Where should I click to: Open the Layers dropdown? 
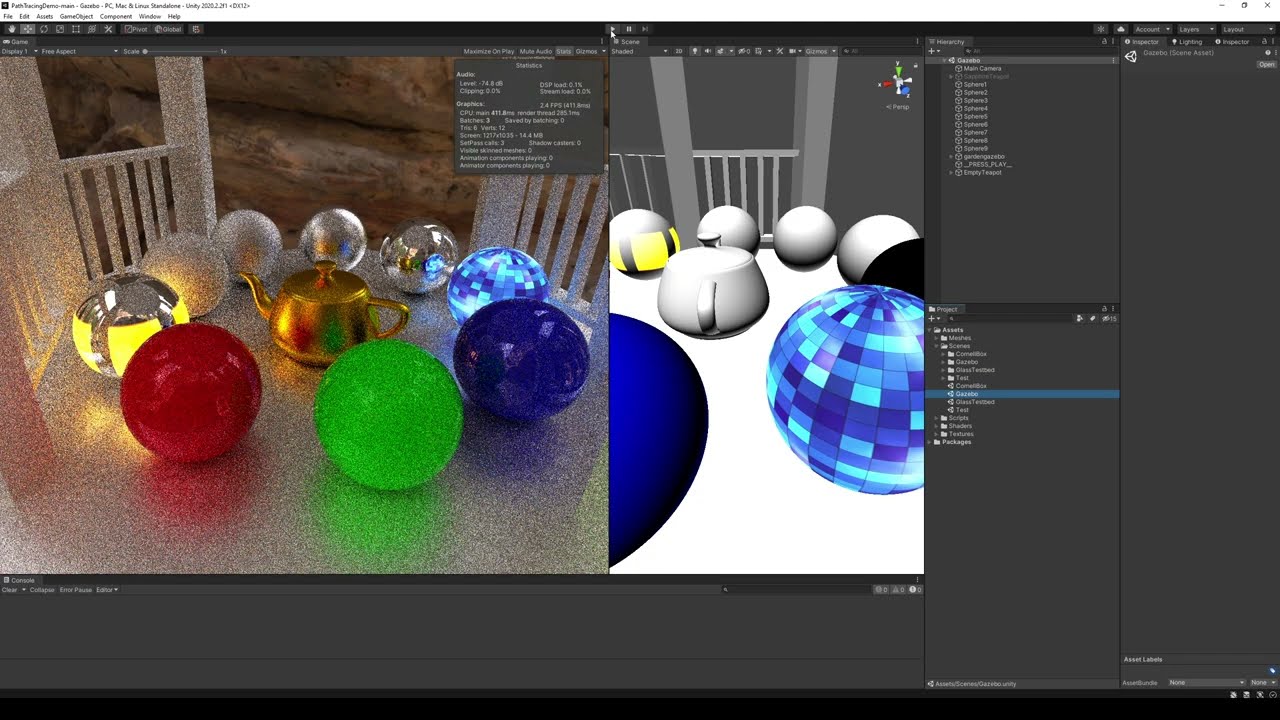pos(1195,29)
